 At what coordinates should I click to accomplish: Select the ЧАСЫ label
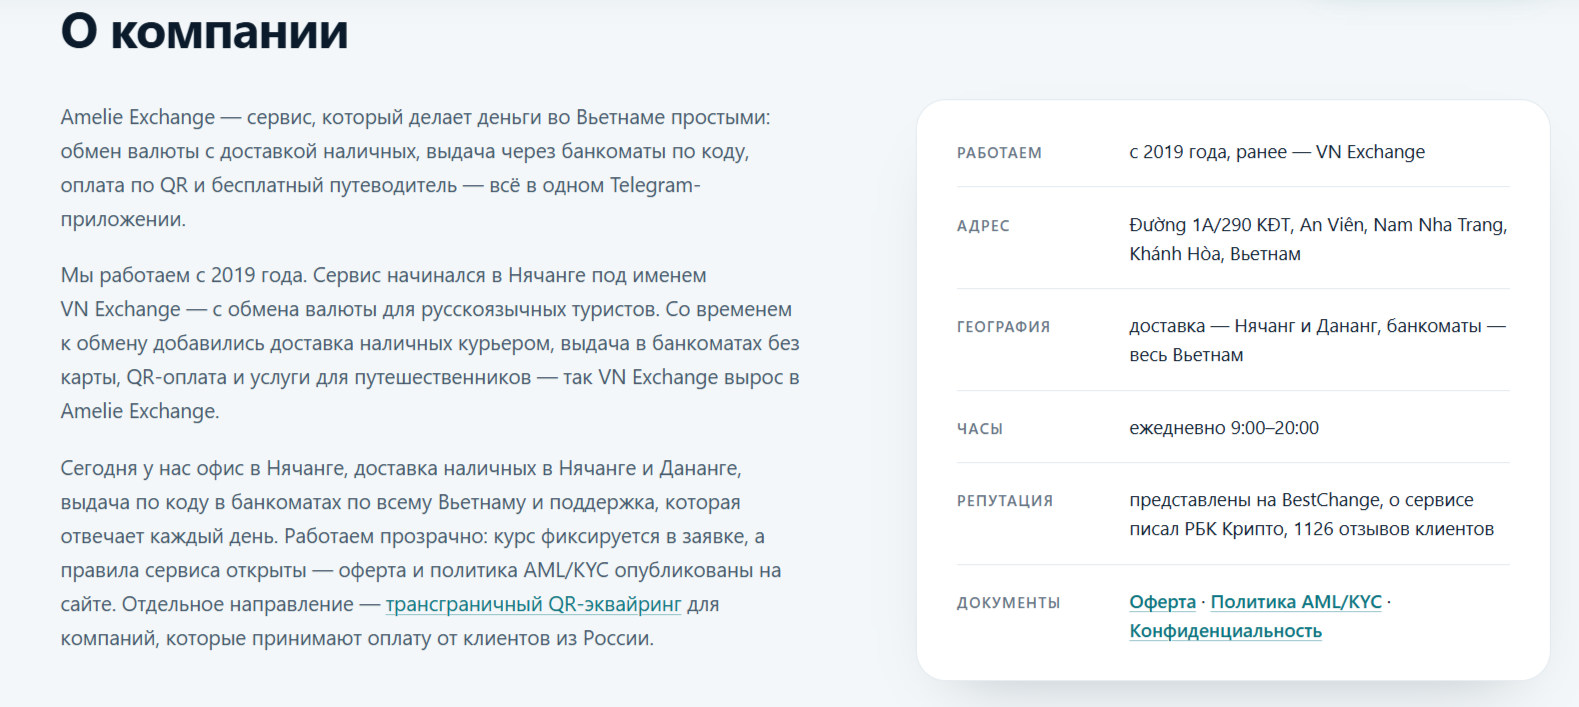pyautogui.click(x=980, y=429)
